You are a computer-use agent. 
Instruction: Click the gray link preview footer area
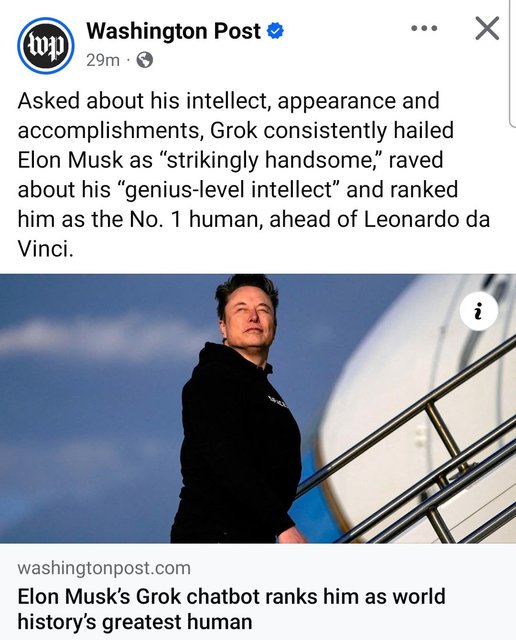[258, 591]
